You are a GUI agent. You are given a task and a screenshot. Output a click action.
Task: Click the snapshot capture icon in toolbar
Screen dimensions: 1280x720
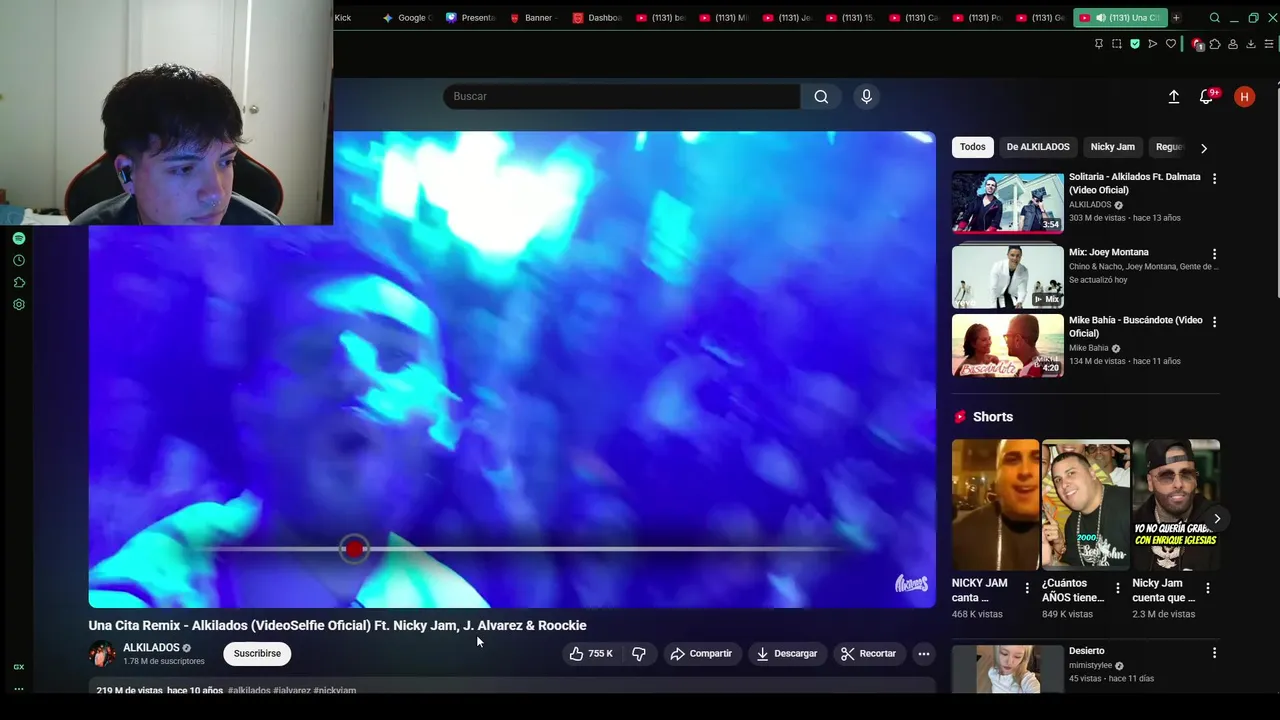[1116, 44]
